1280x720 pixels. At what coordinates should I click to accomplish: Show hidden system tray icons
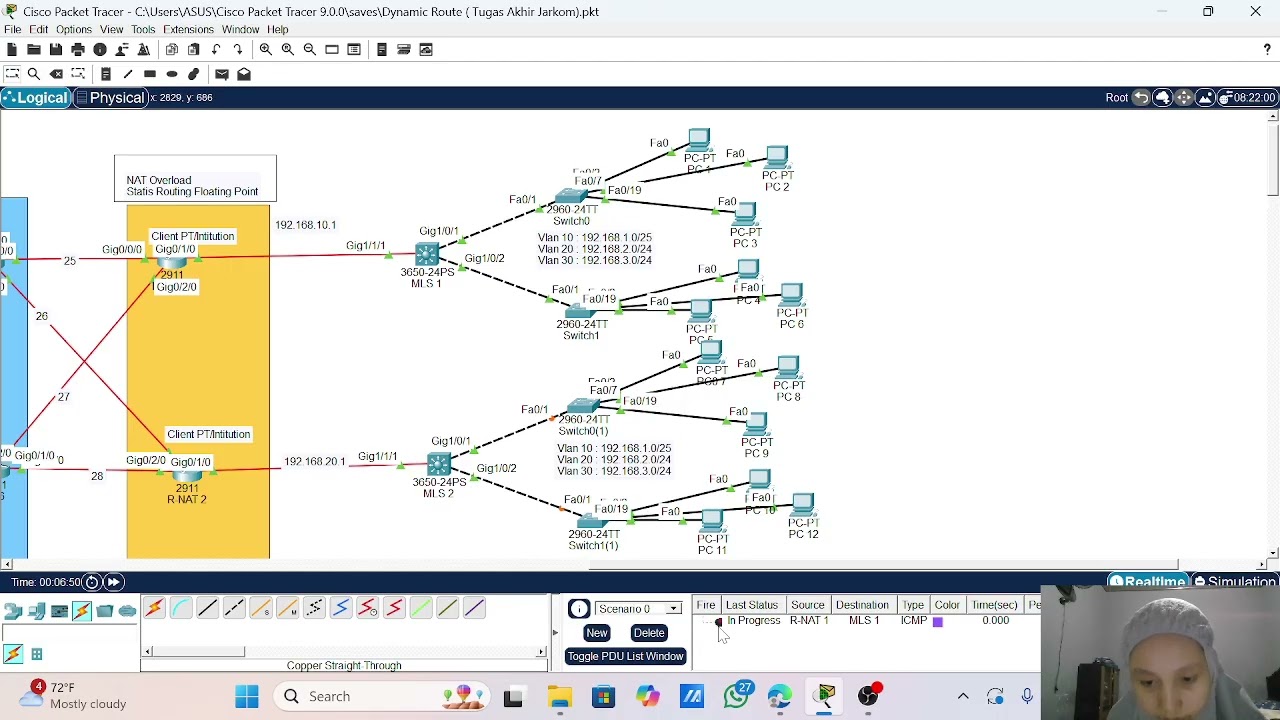tap(963, 696)
